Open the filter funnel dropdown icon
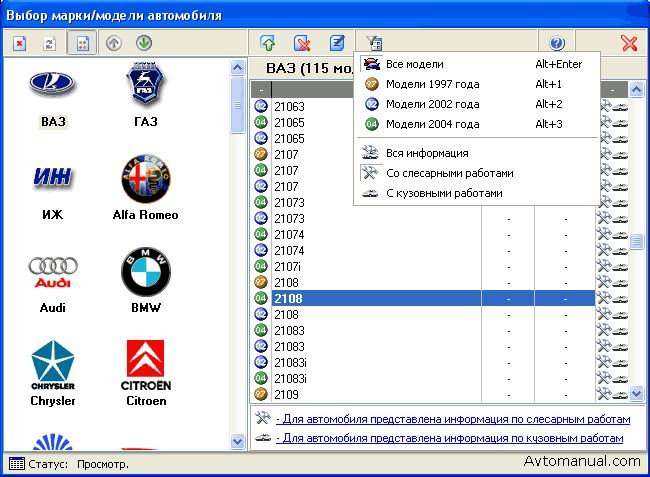Screen dimensions: 650x477 click(375, 43)
